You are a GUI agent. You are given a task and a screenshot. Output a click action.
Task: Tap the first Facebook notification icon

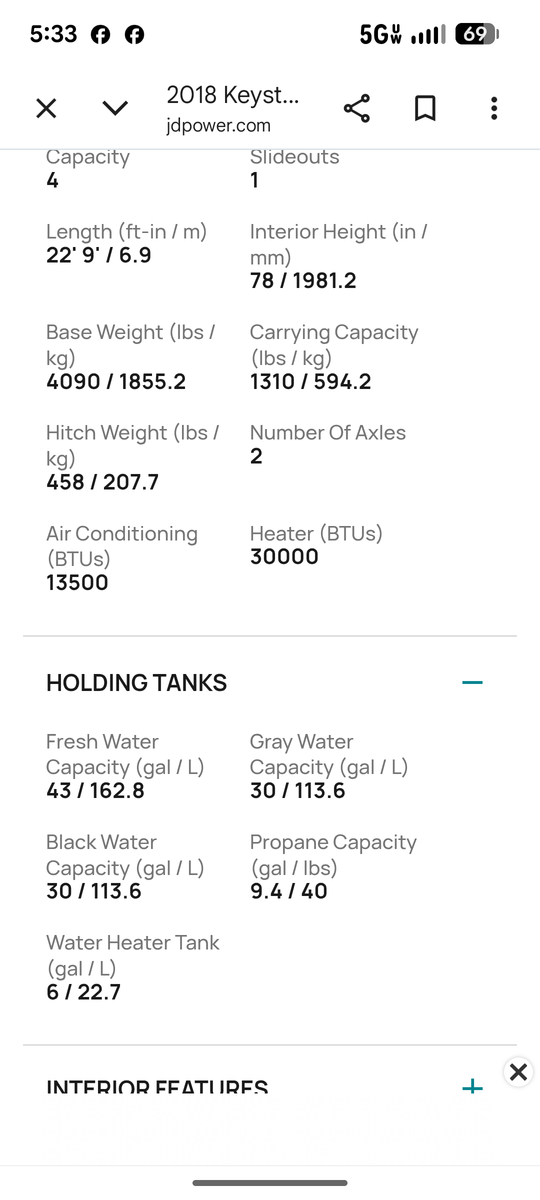(100, 34)
